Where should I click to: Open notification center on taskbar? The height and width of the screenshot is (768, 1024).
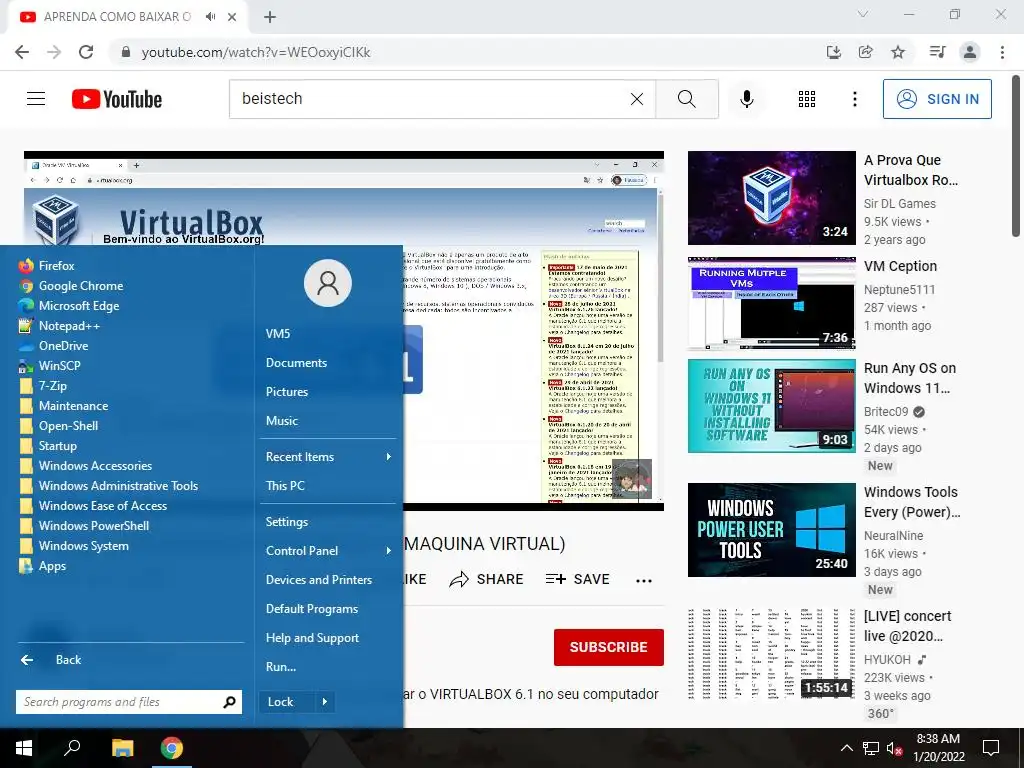pos(991,748)
